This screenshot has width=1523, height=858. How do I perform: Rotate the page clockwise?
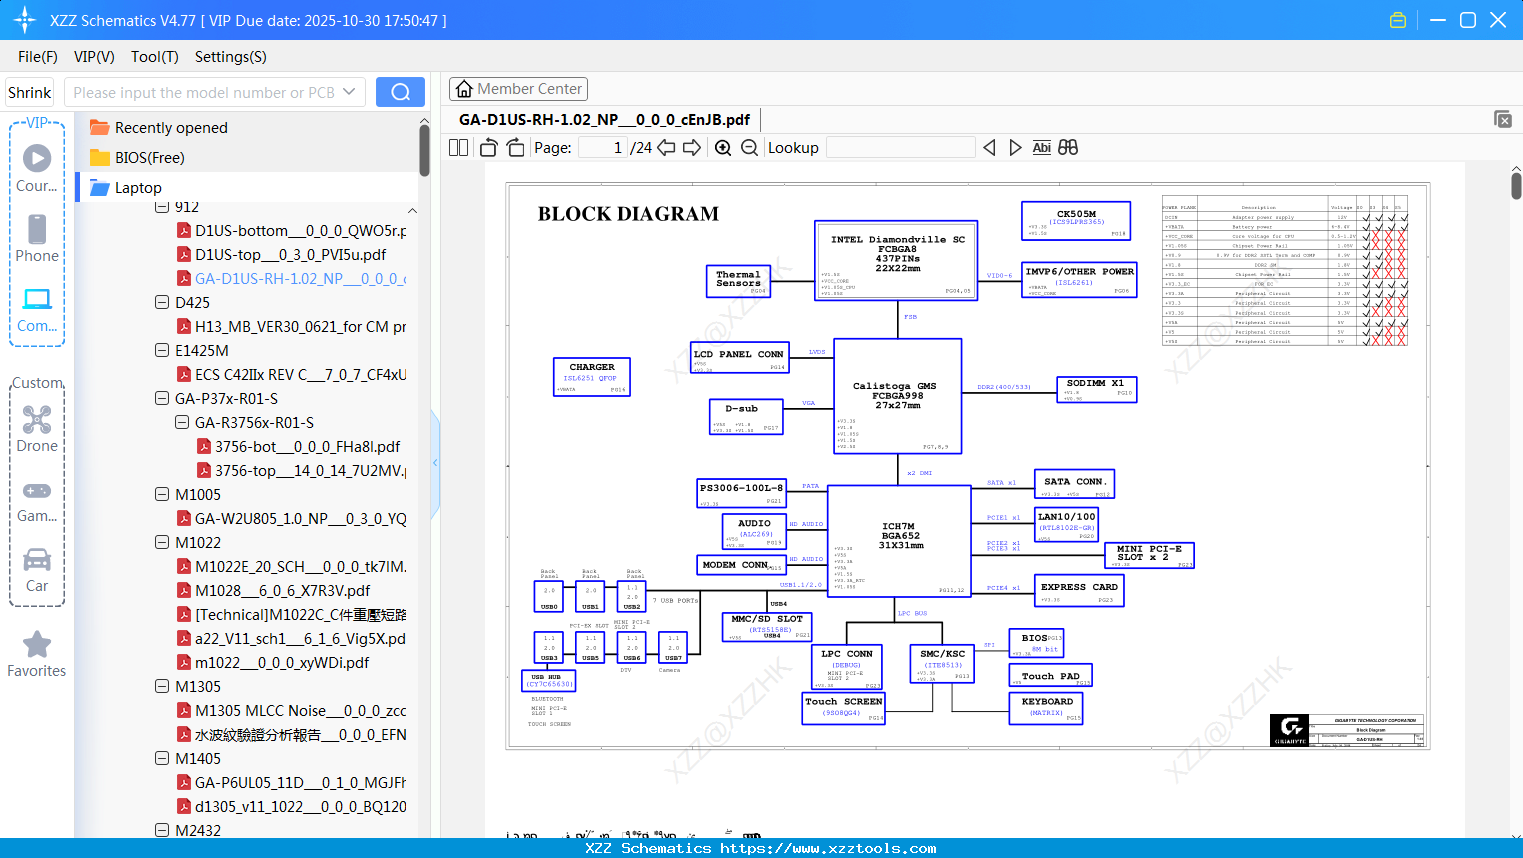(x=515, y=147)
